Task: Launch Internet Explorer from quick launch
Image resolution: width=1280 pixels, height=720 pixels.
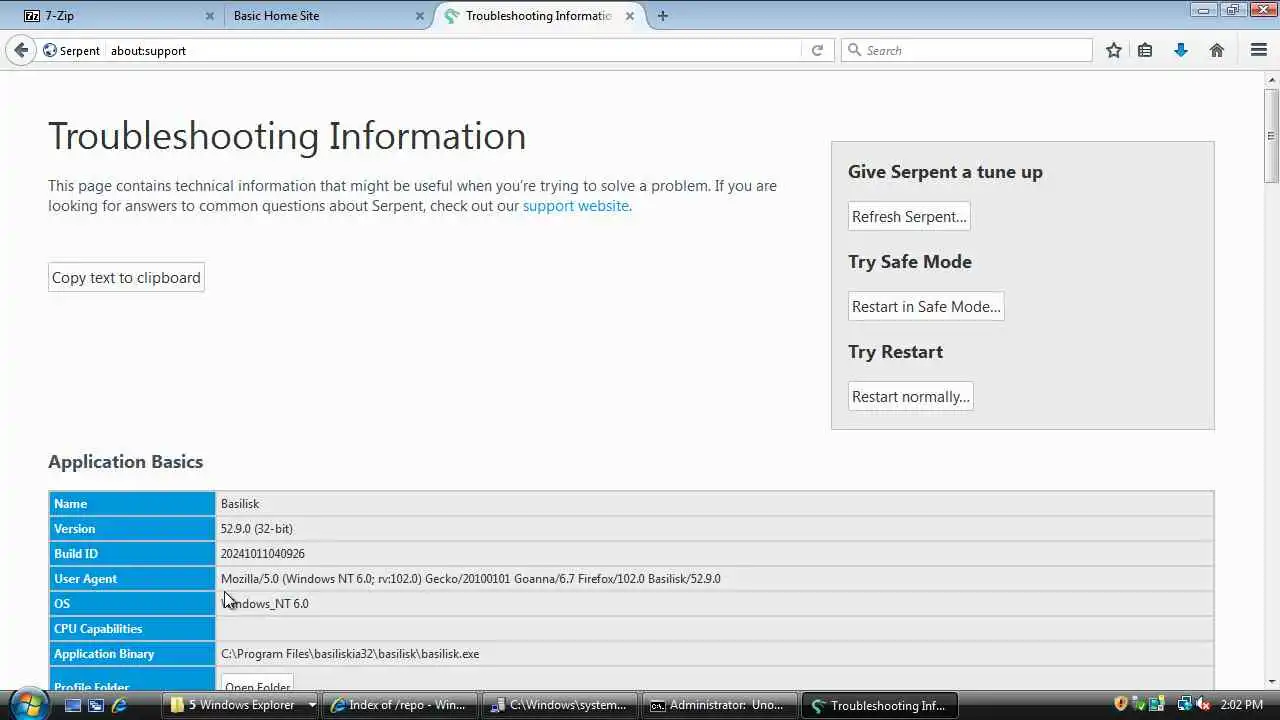Action: pos(119,705)
